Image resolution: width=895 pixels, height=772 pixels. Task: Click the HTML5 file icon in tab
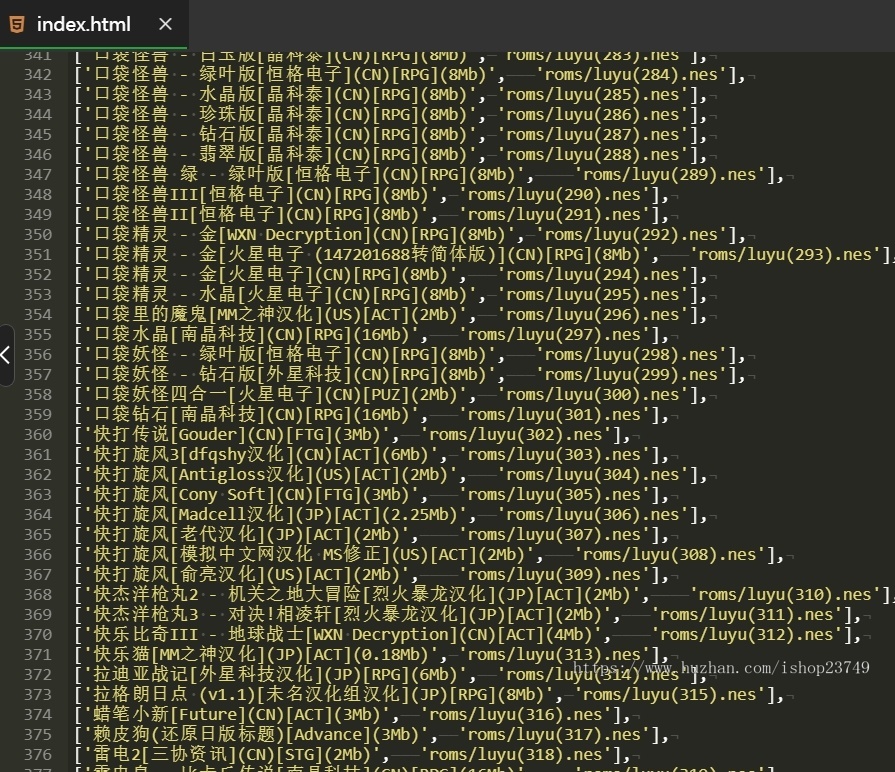(x=17, y=25)
